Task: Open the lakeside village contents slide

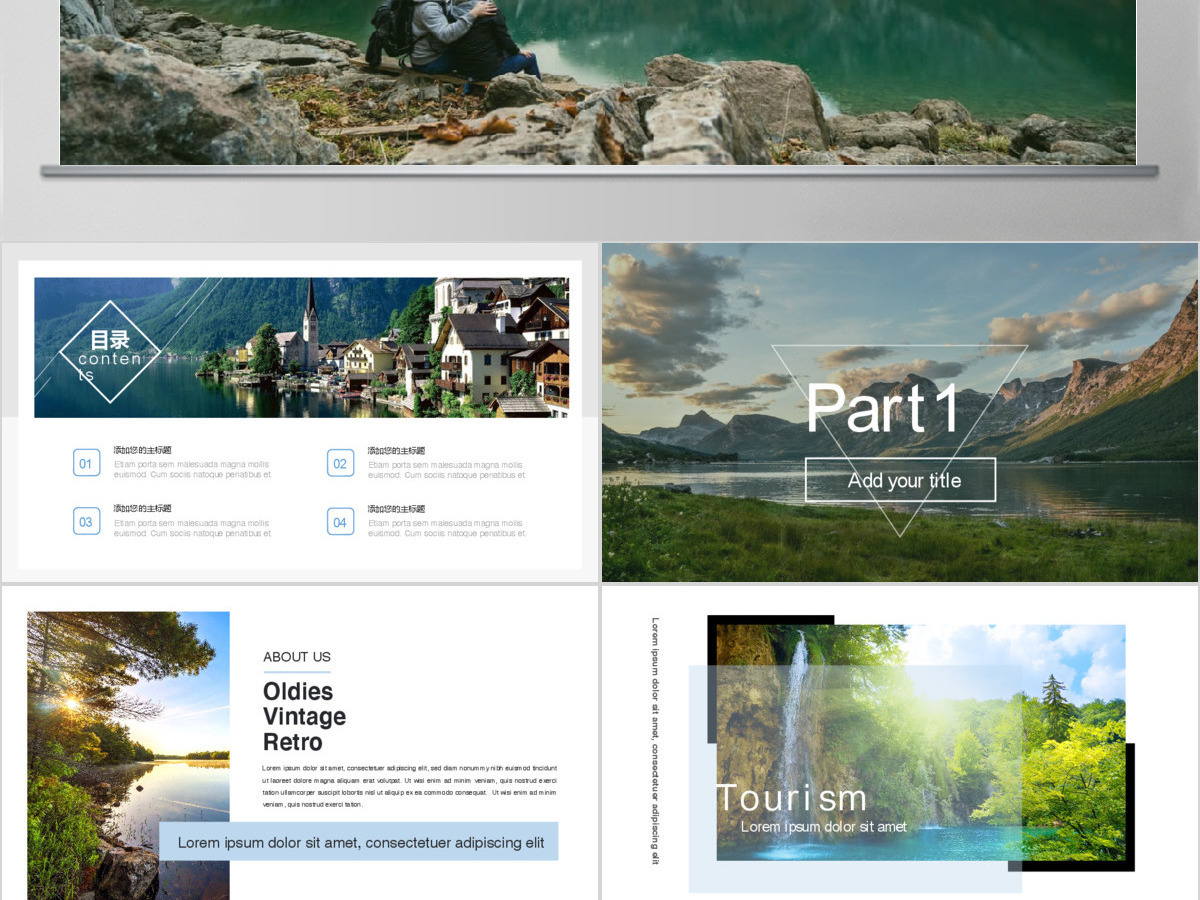Action: click(300, 413)
